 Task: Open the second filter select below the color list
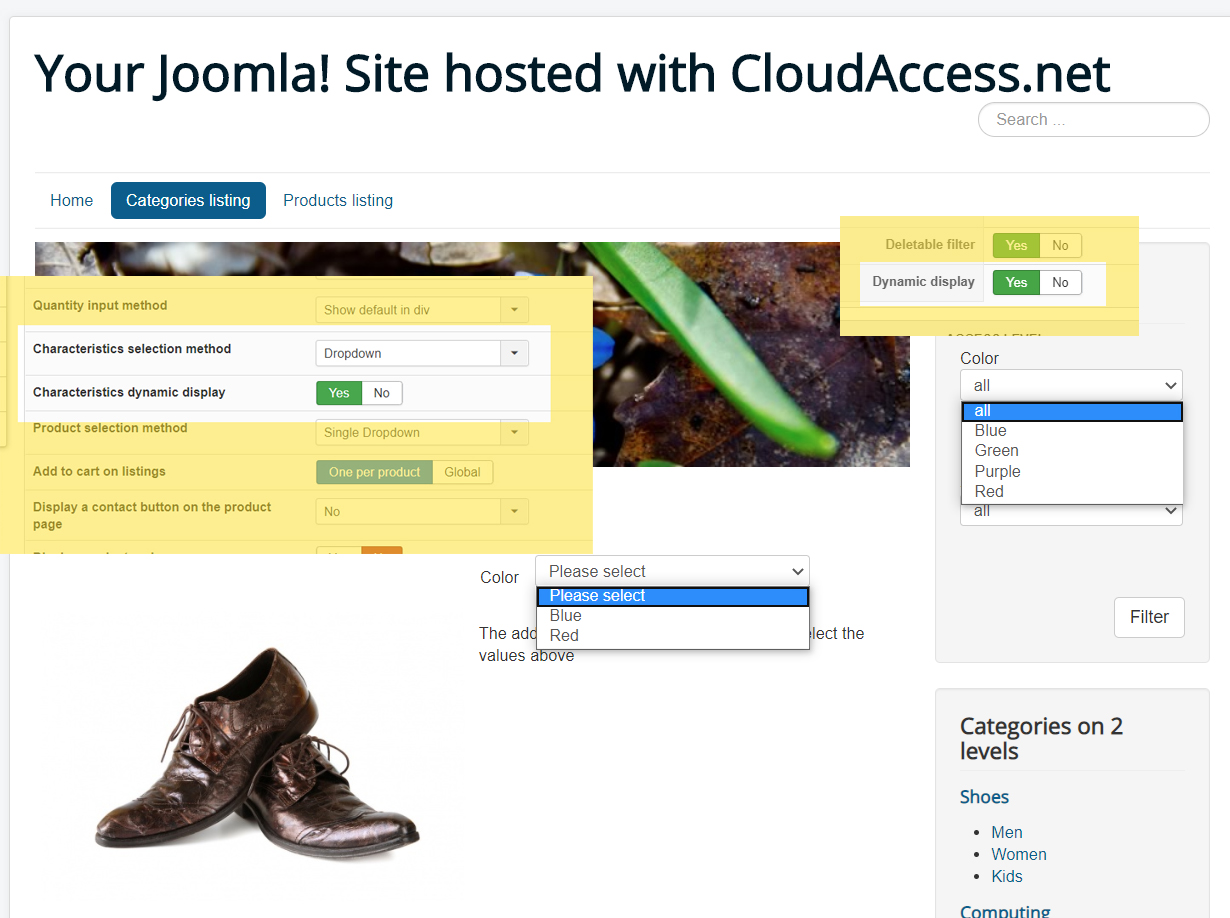(1071, 514)
